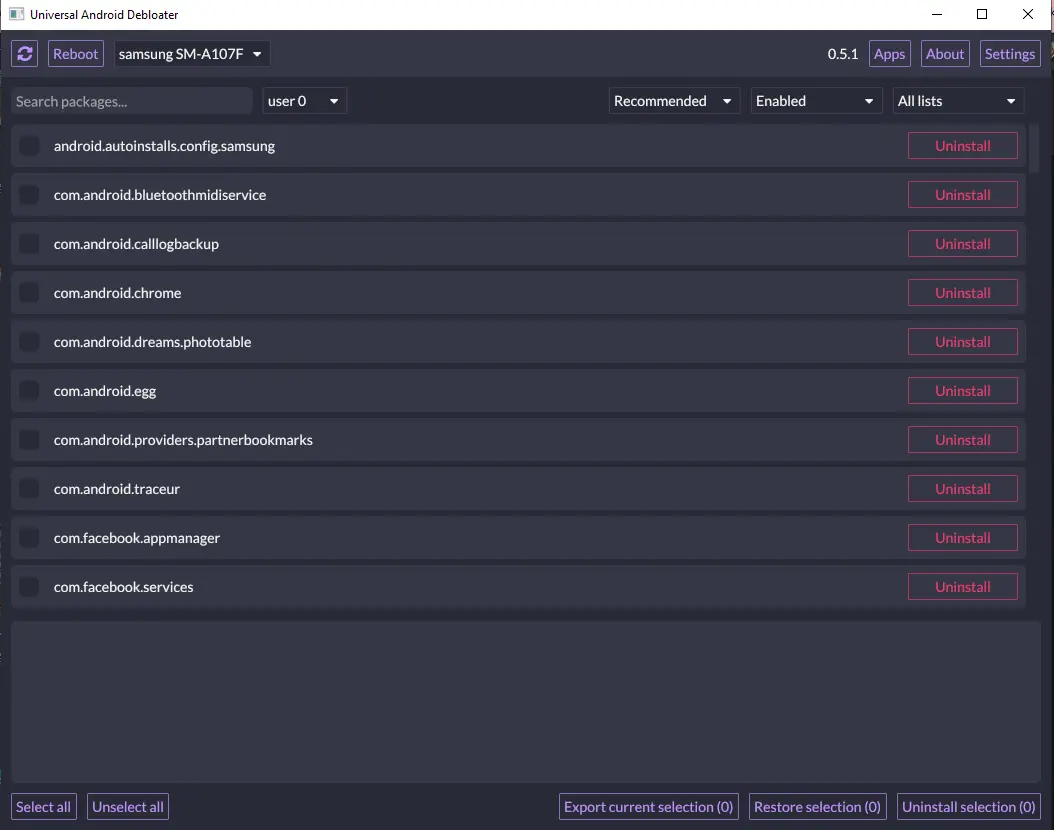Check the com.facebook.appmanager checkbox
Image resolution: width=1054 pixels, height=830 pixels.
[29, 538]
